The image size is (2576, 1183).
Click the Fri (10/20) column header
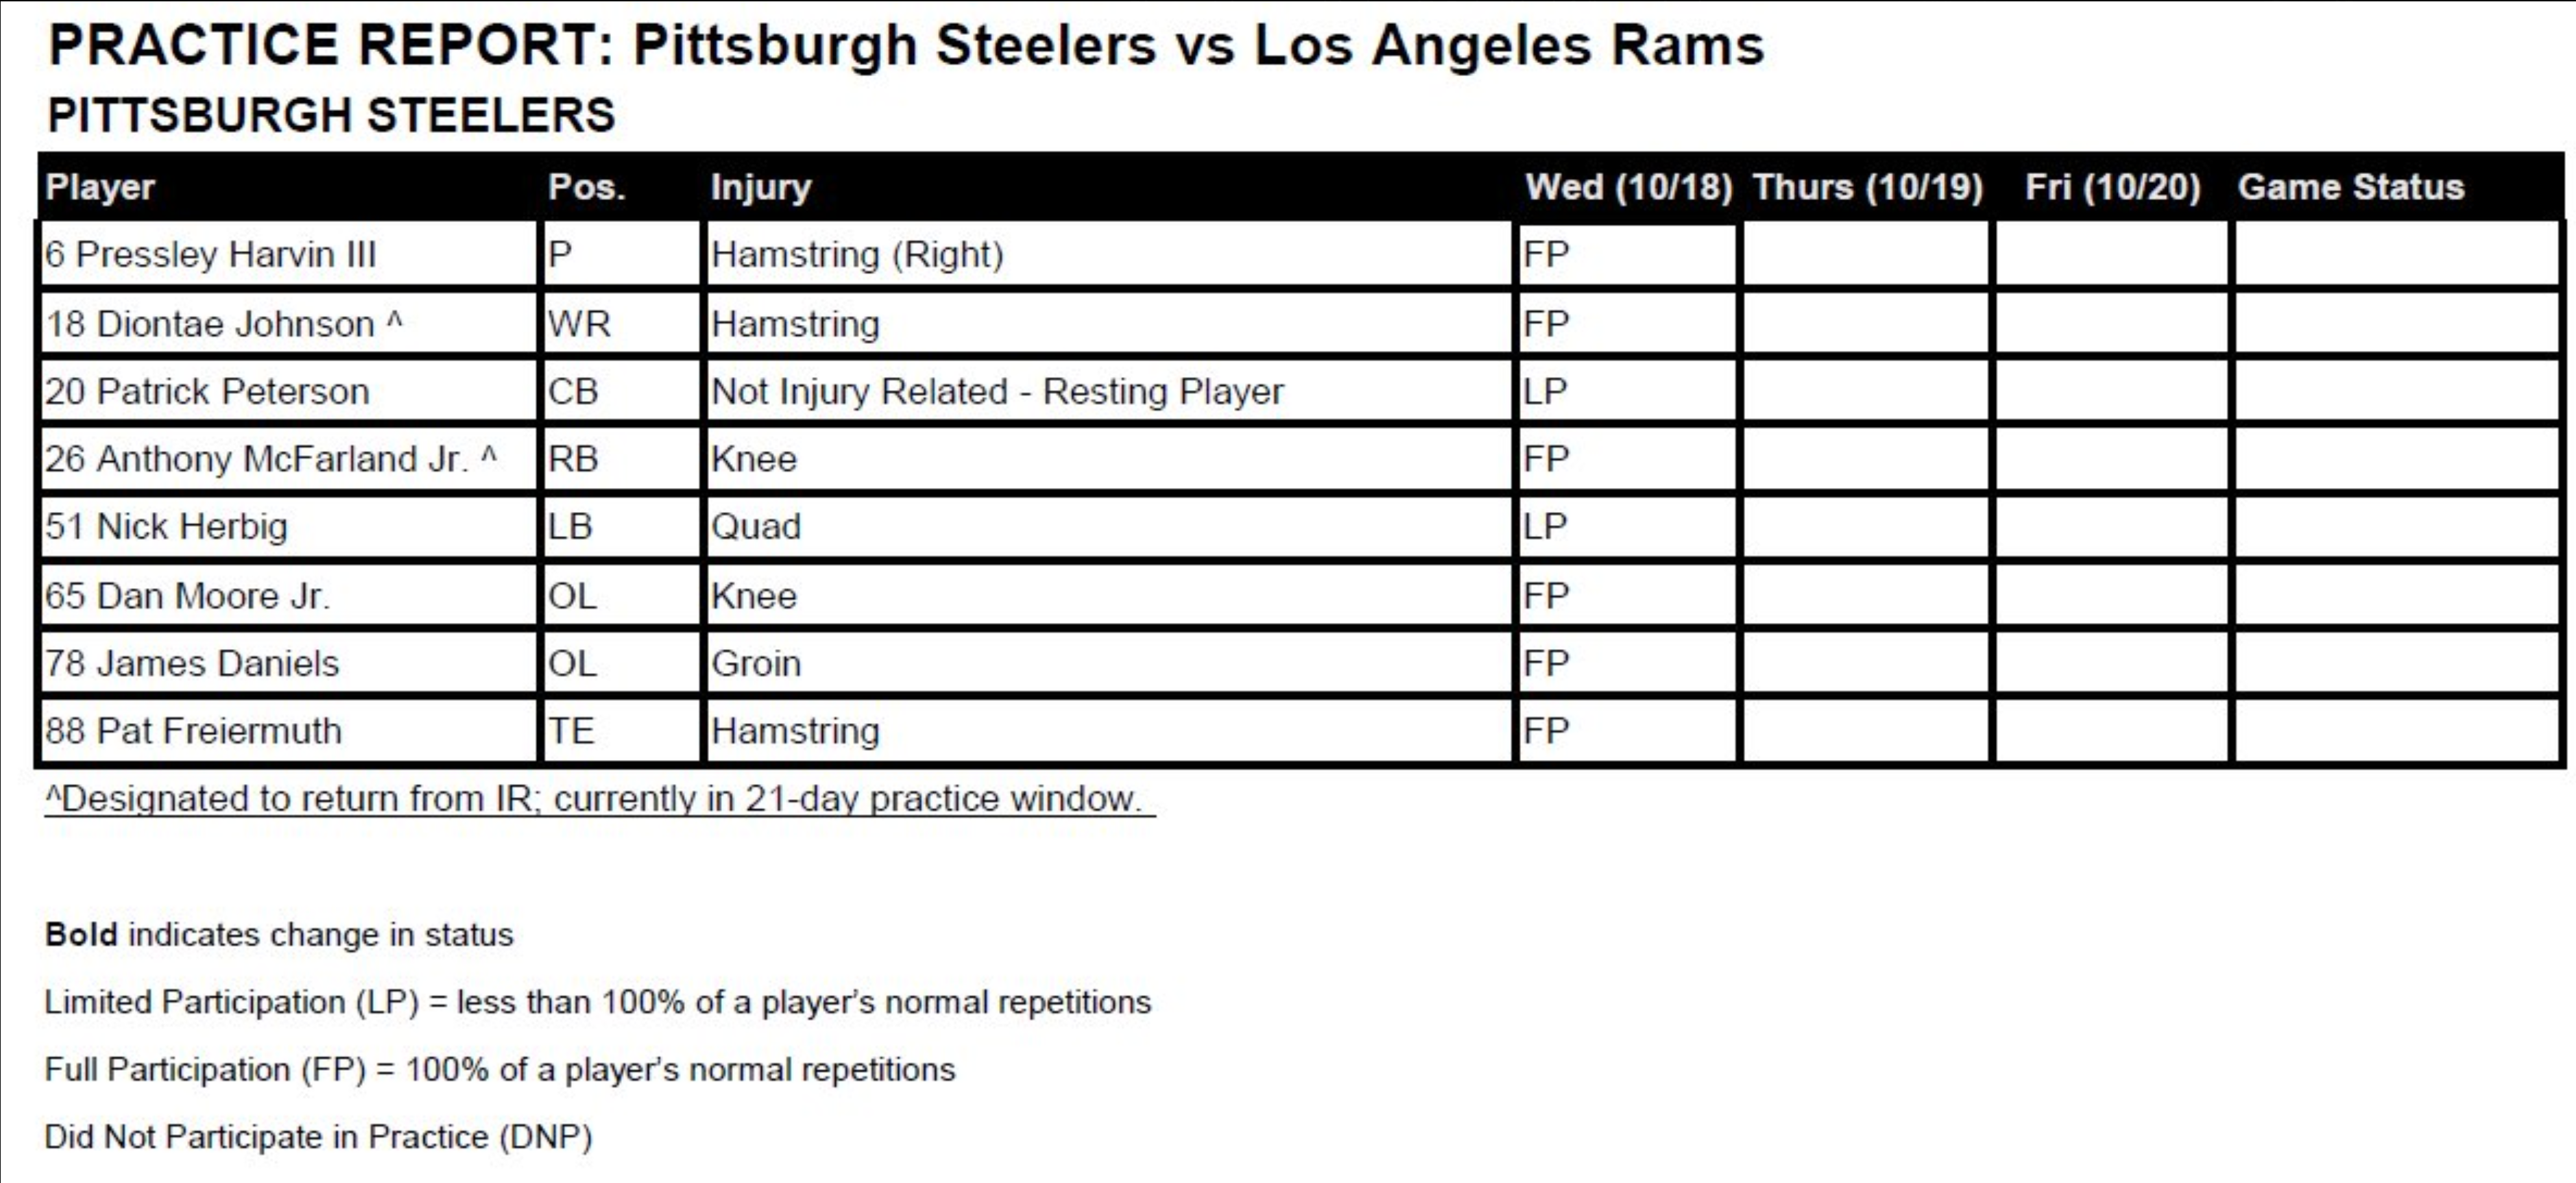click(x=2112, y=187)
